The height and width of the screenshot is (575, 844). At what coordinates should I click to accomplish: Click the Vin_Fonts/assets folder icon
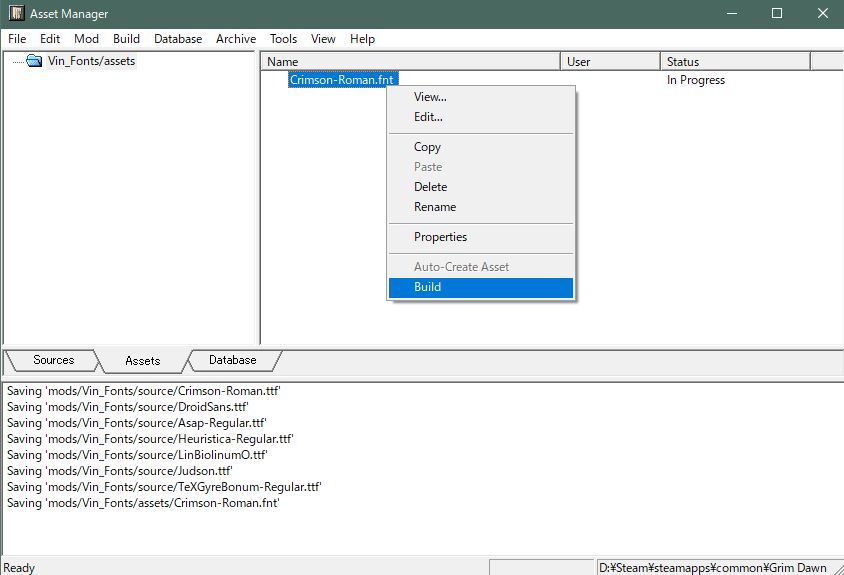pos(34,61)
